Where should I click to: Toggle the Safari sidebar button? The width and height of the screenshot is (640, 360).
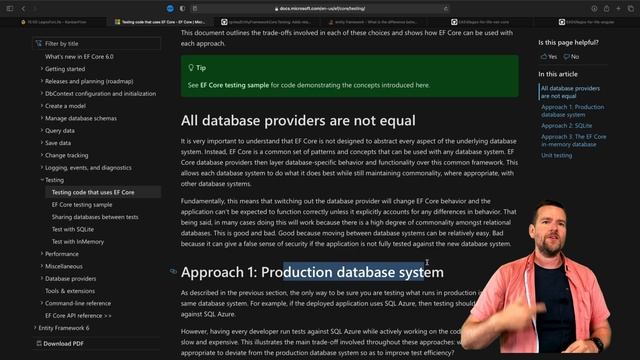pyautogui.click(x=10, y=8)
